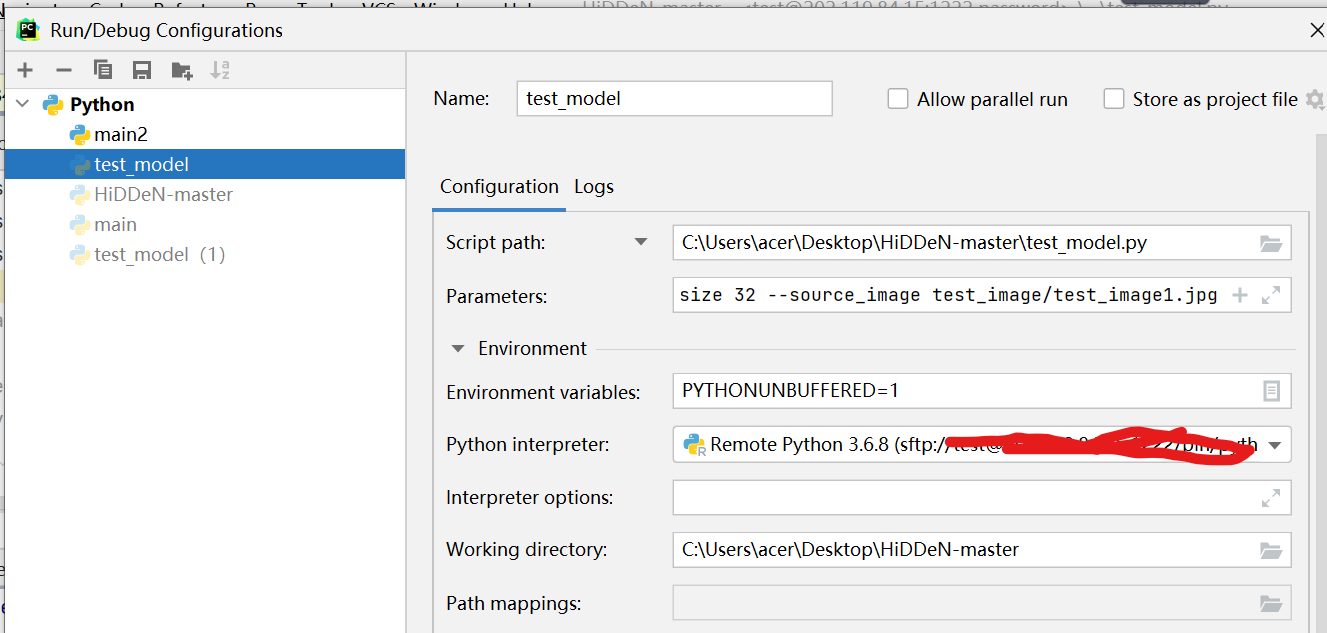Browse working directory folder icon
Image resolution: width=1327 pixels, height=633 pixels.
click(x=1271, y=550)
